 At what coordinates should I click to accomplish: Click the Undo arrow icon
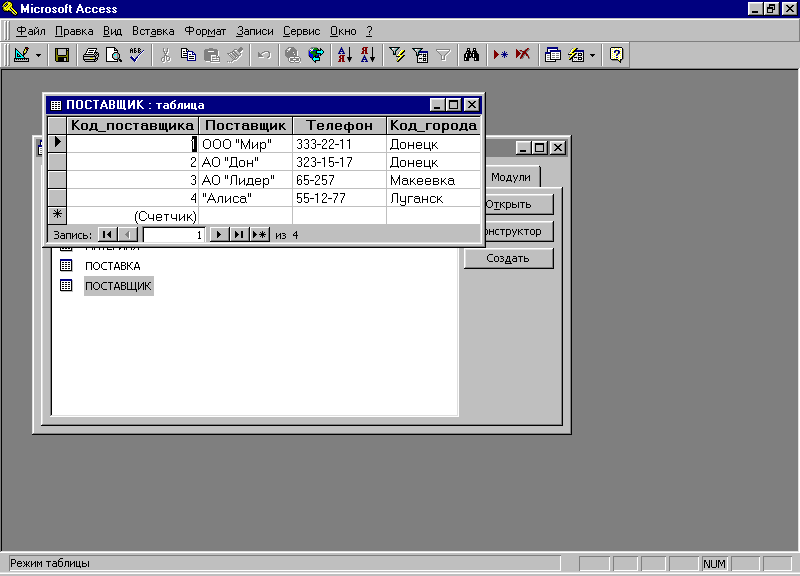point(264,55)
